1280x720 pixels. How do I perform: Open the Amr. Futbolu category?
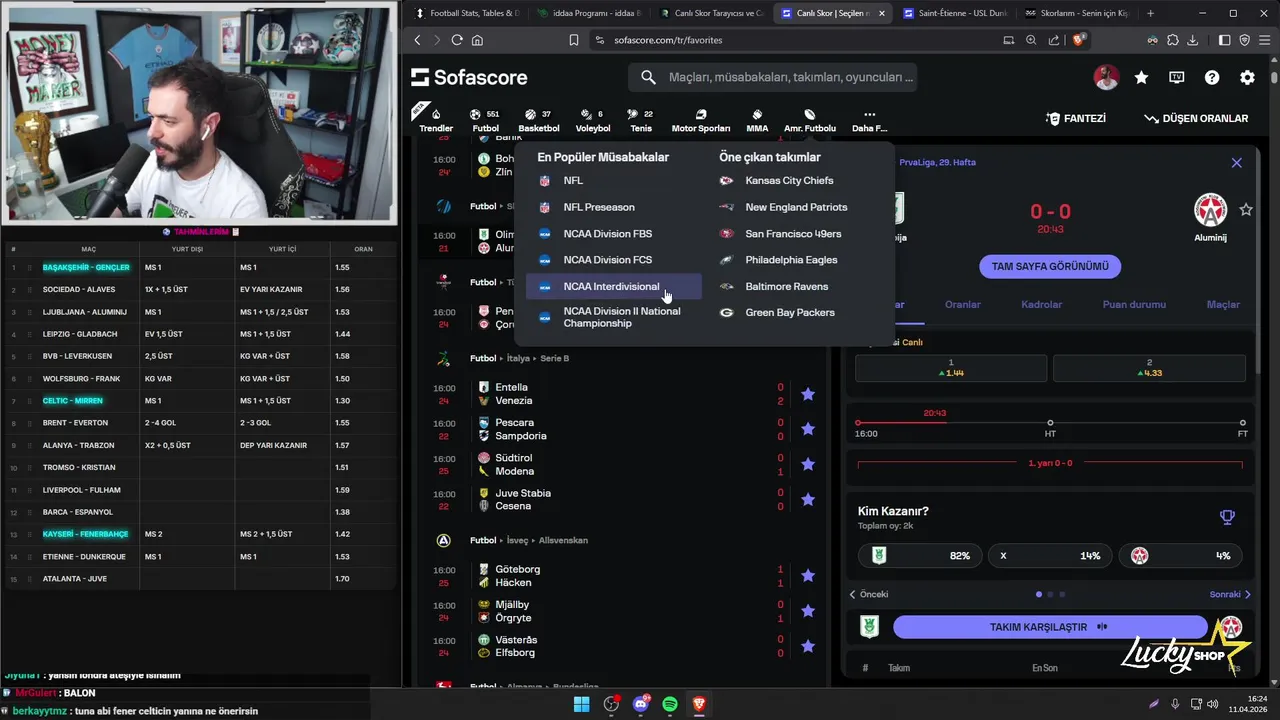click(x=810, y=120)
